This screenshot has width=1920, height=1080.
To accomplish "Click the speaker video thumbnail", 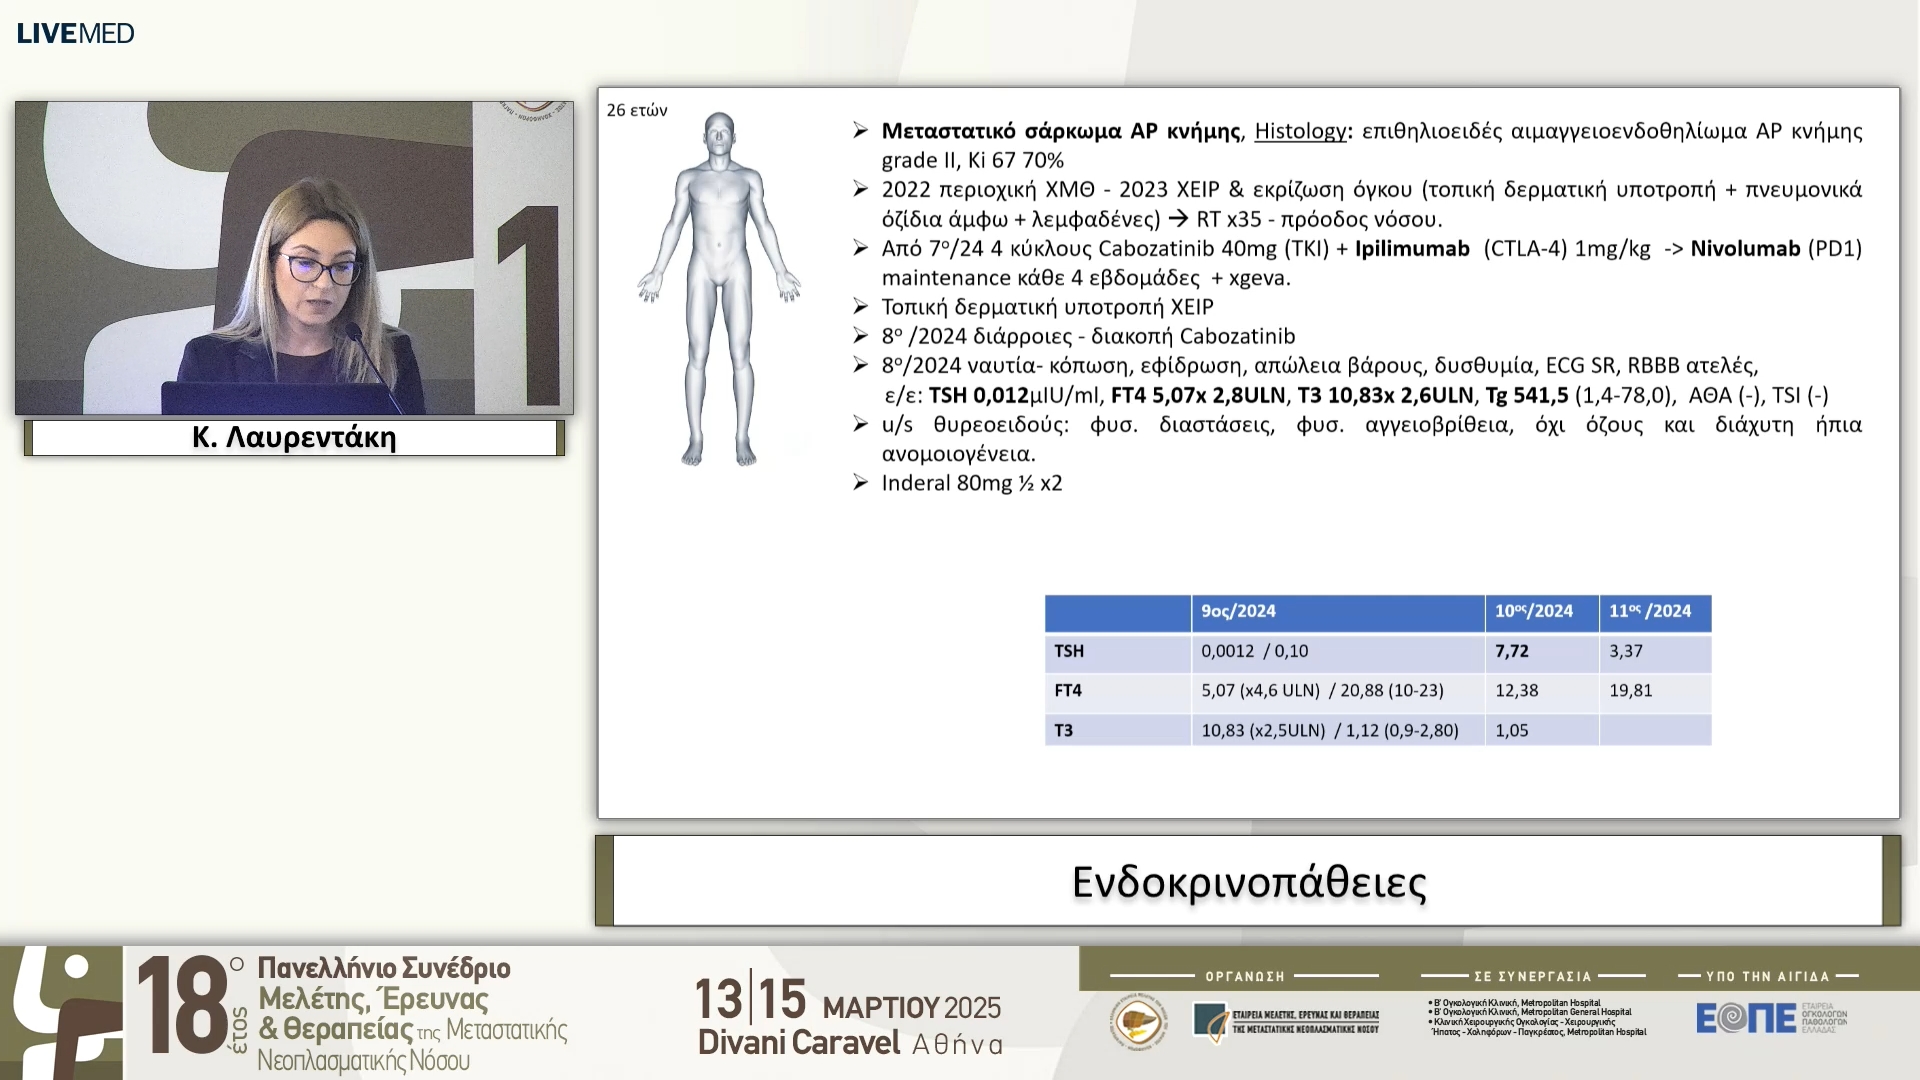I will [x=294, y=258].
